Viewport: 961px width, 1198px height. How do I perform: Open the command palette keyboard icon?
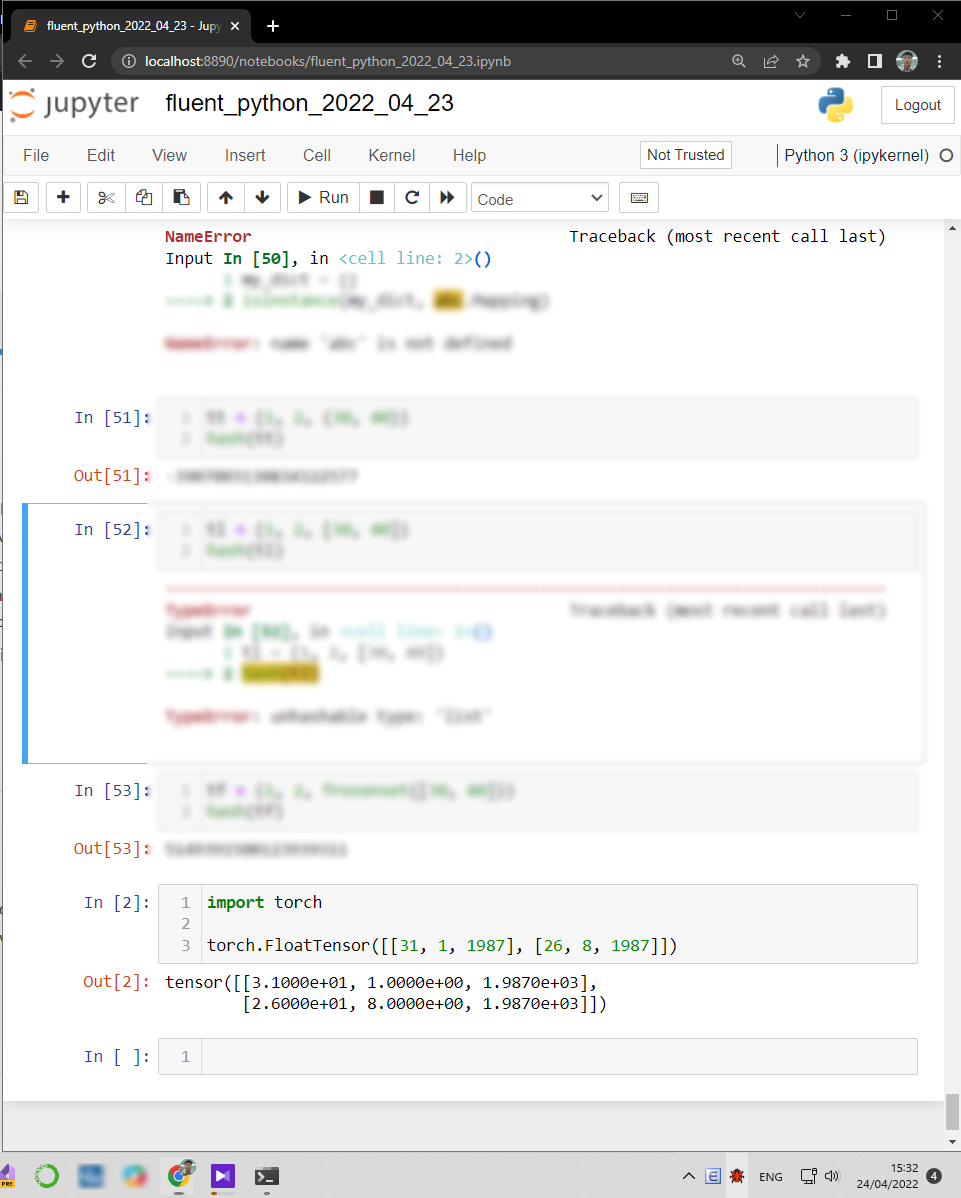tap(639, 198)
